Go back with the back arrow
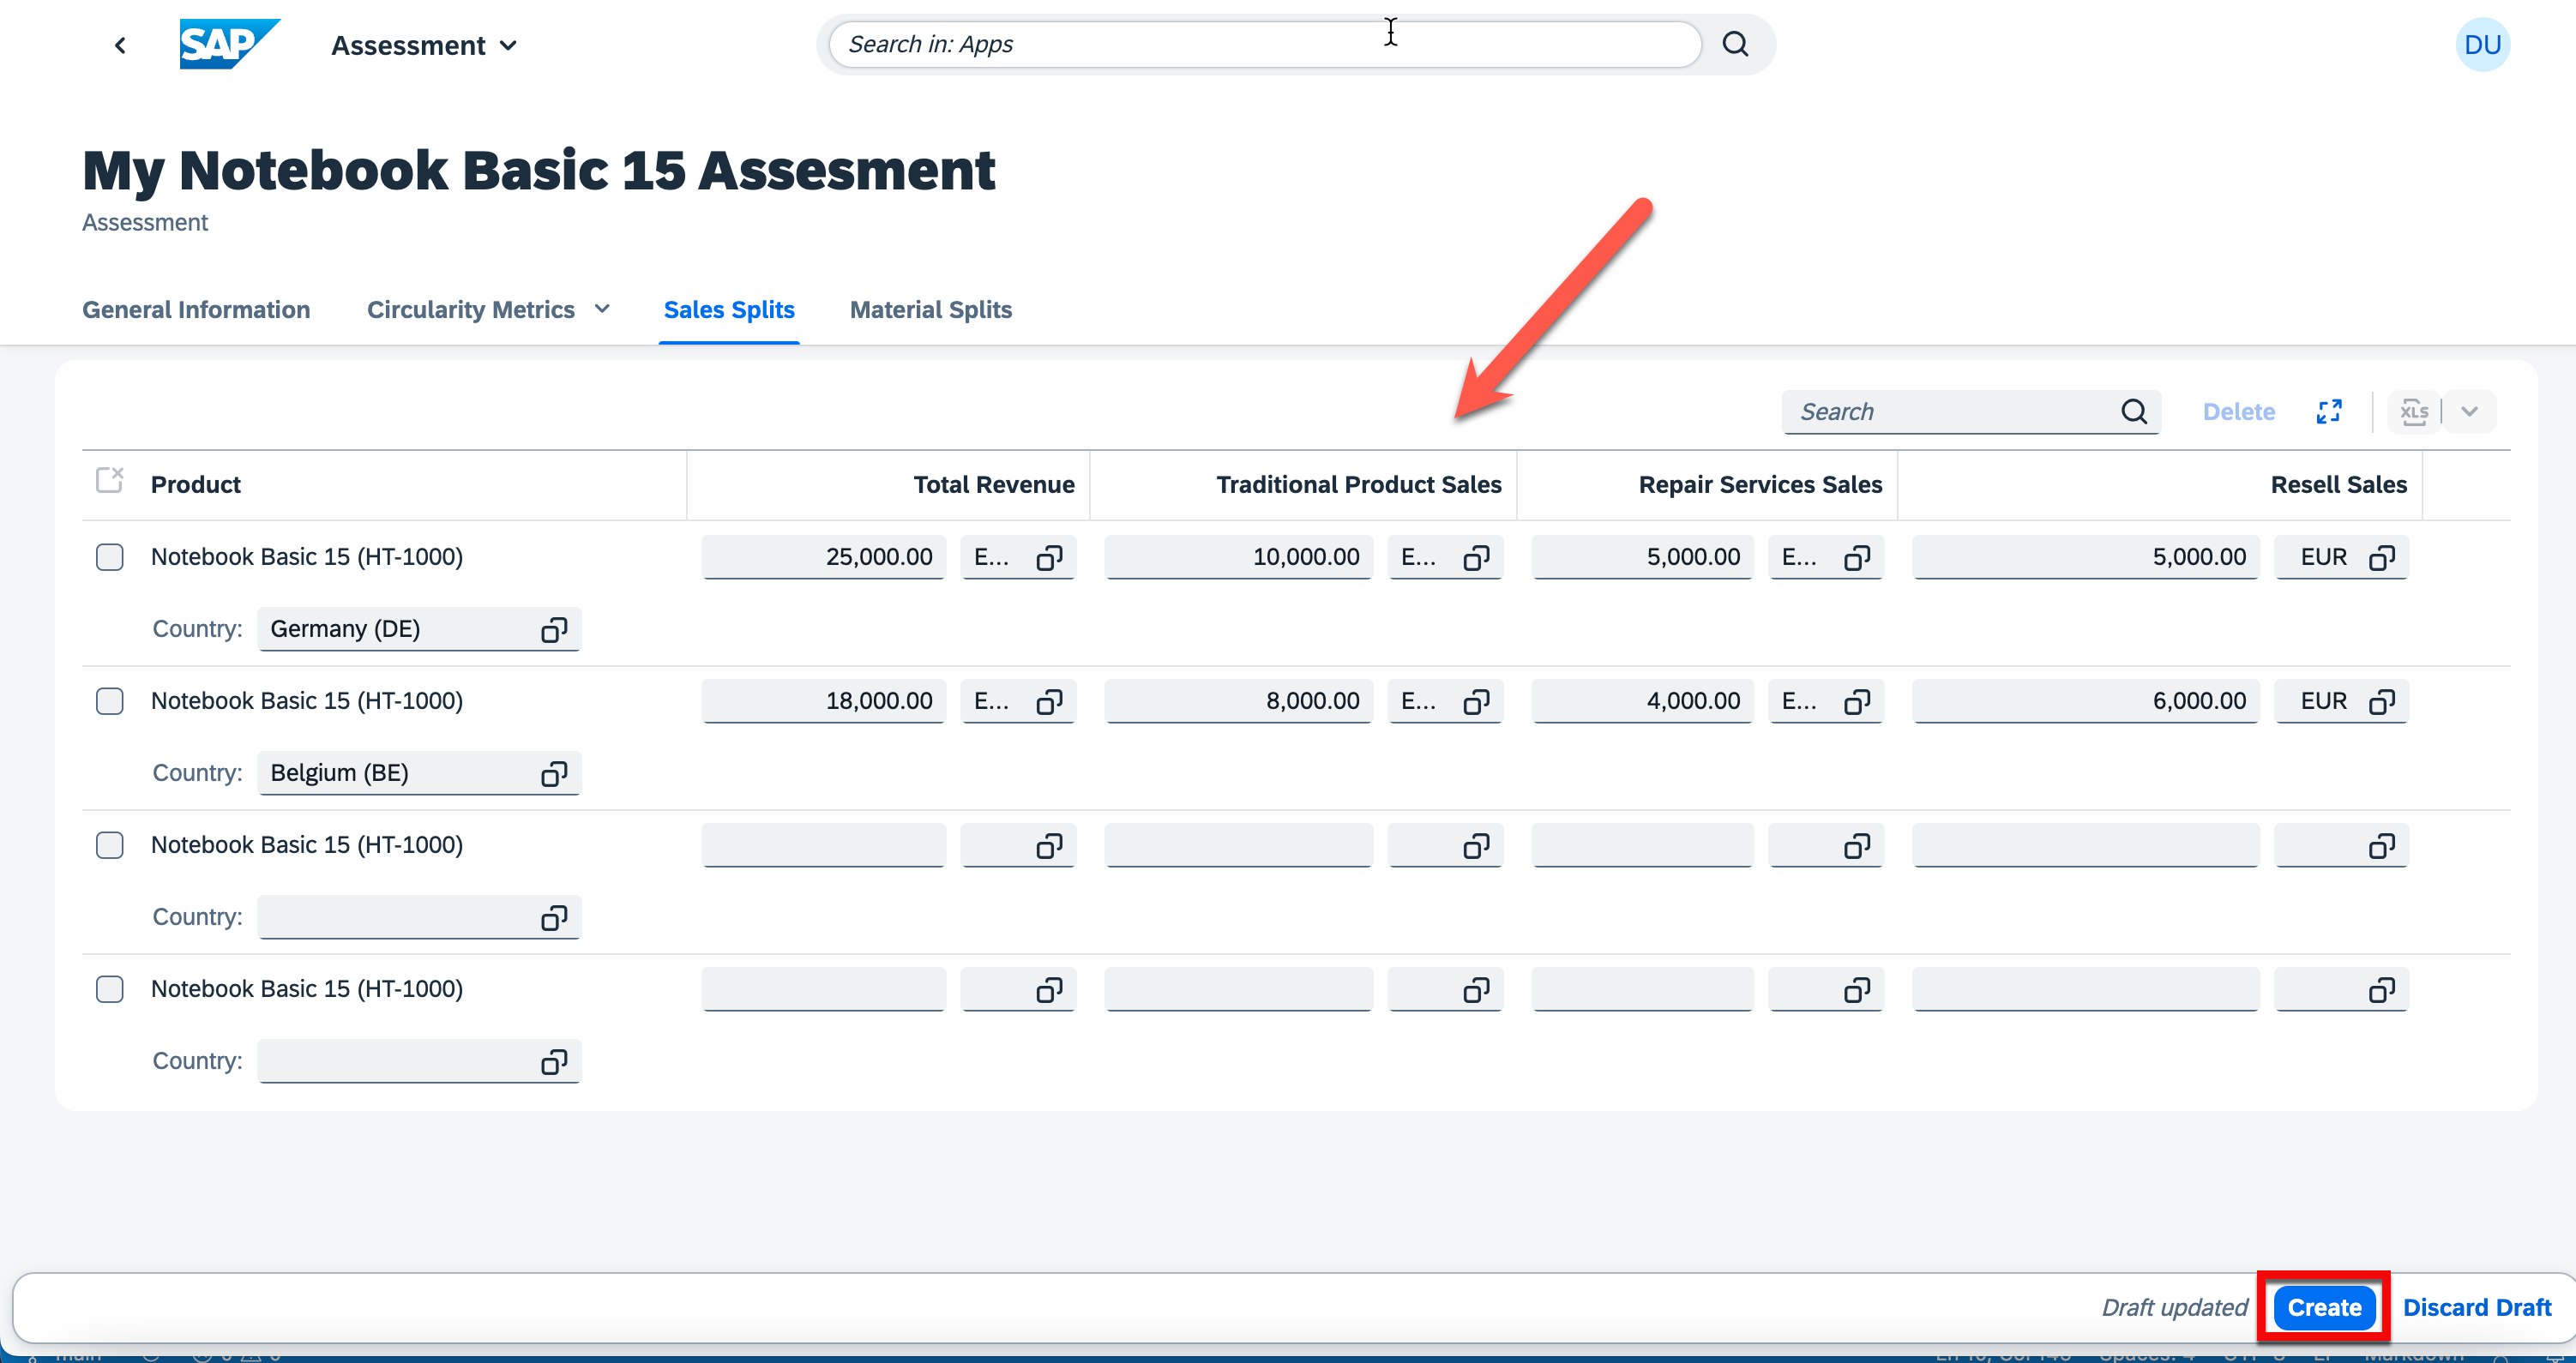2576x1363 pixels. coord(120,45)
